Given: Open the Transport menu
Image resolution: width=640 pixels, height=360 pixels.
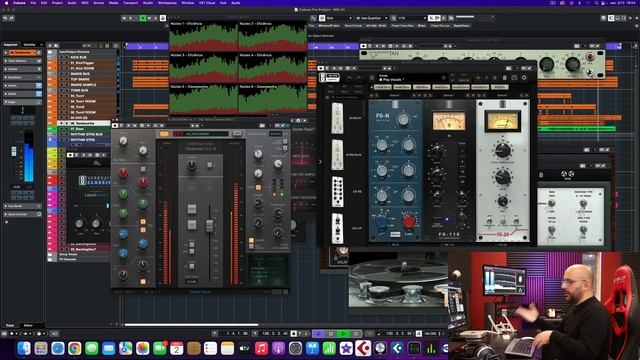Looking at the screenshot, I should click(130, 3).
